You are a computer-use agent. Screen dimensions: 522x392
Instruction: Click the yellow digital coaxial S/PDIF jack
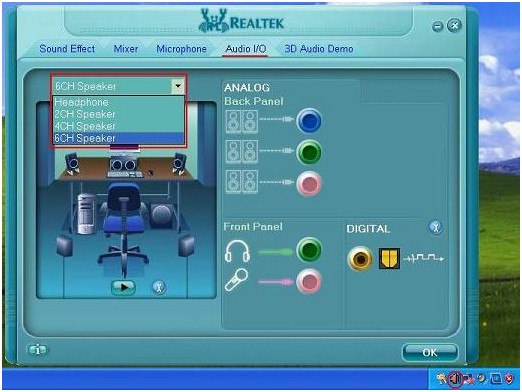tap(360, 258)
